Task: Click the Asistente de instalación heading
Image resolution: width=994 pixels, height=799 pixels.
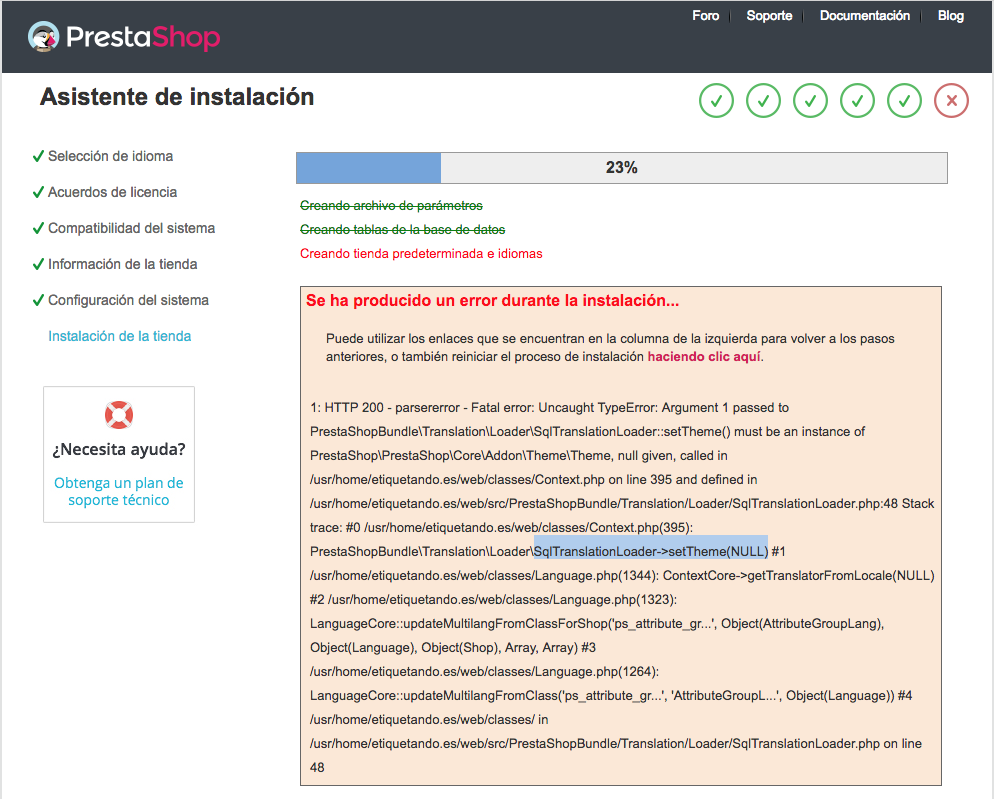Action: coord(177,97)
